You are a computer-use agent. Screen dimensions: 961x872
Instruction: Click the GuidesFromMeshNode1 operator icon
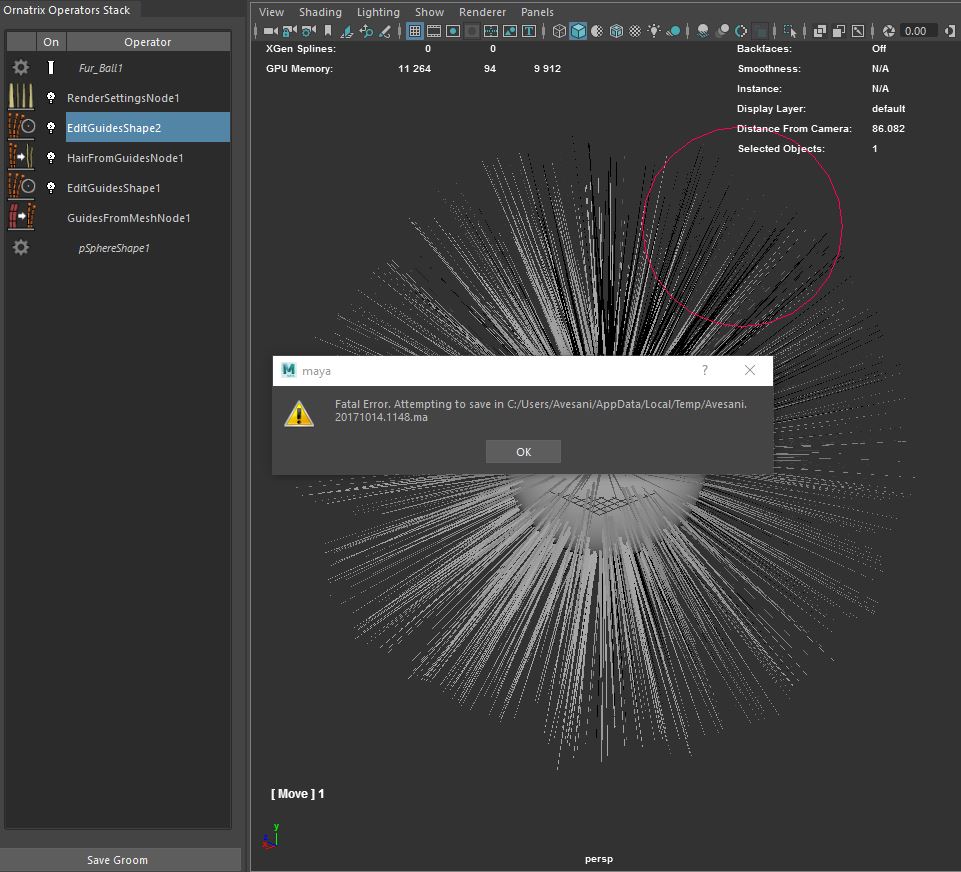(x=21, y=218)
